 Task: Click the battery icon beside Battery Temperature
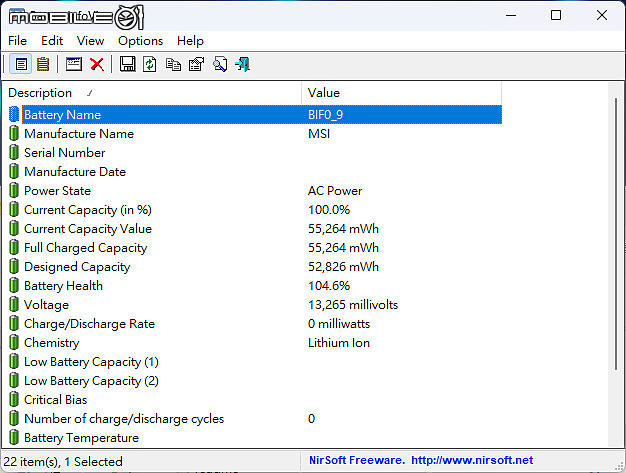click(x=14, y=437)
